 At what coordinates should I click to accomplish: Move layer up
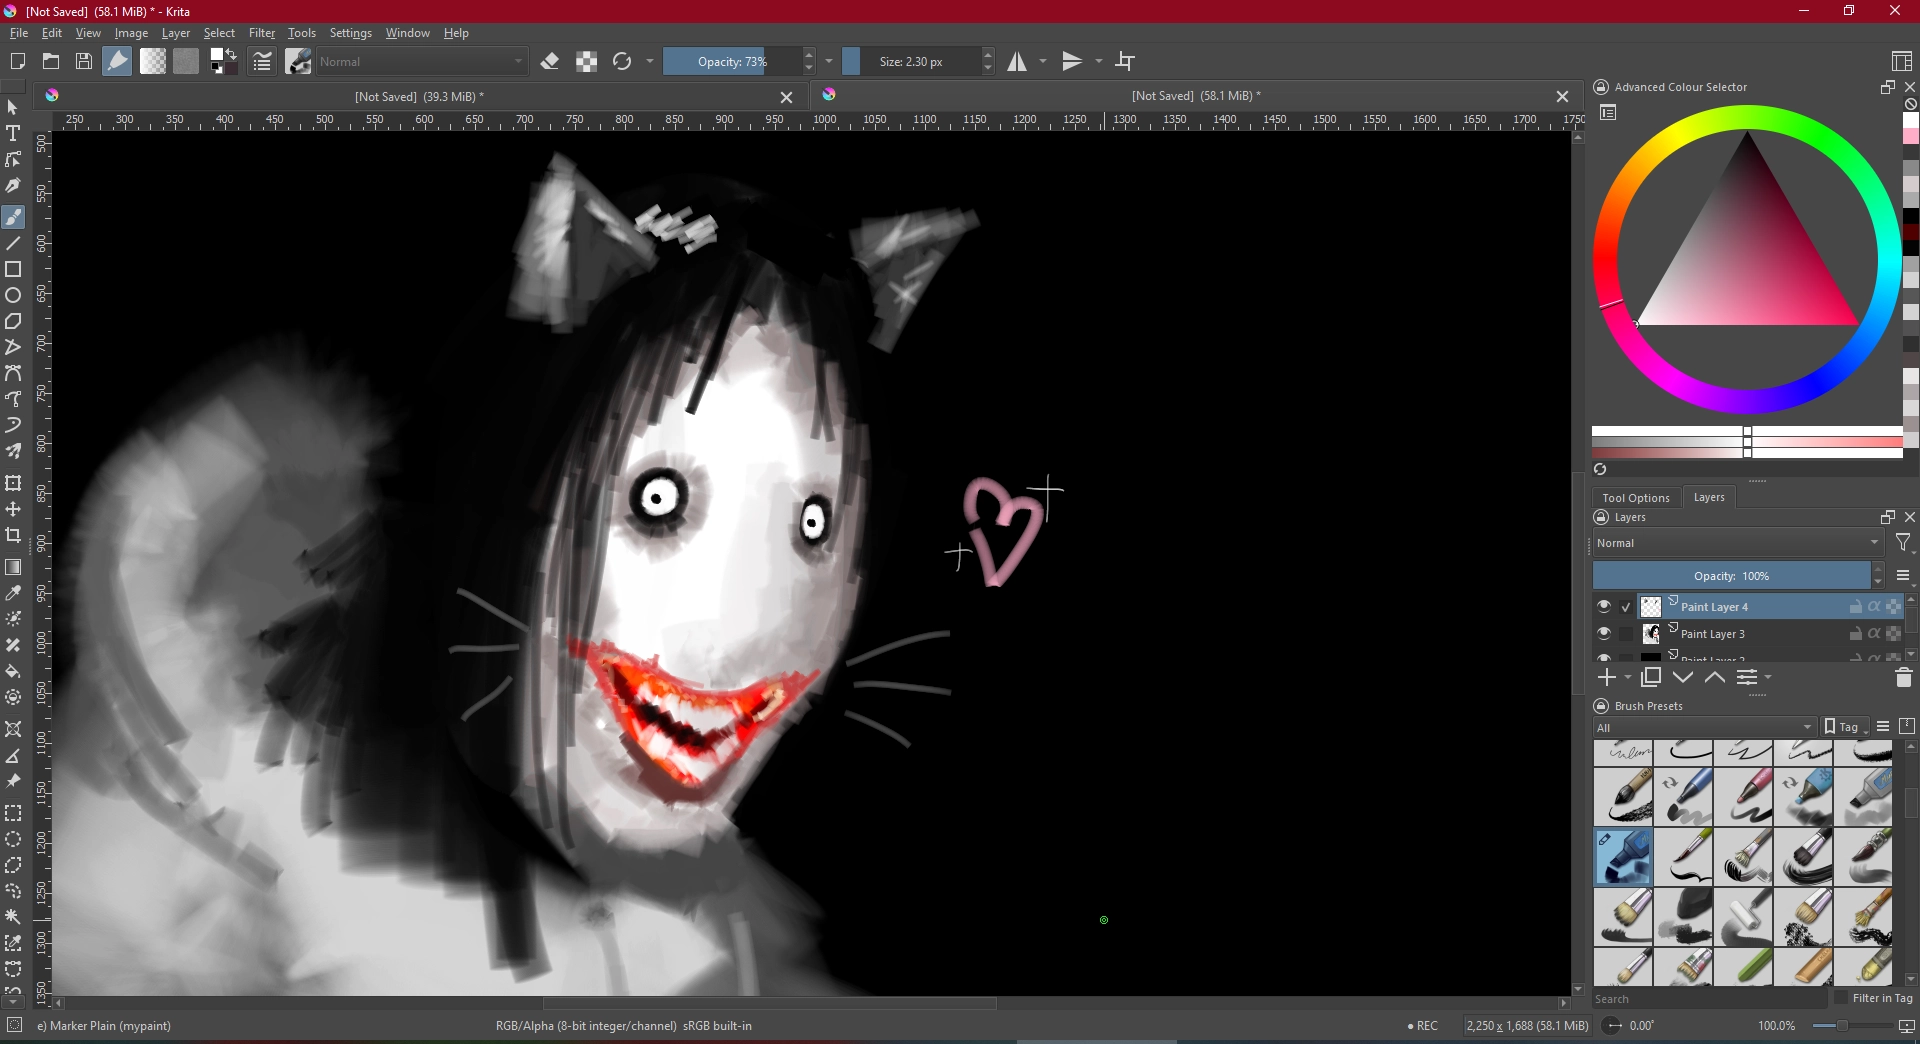[1715, 678]
